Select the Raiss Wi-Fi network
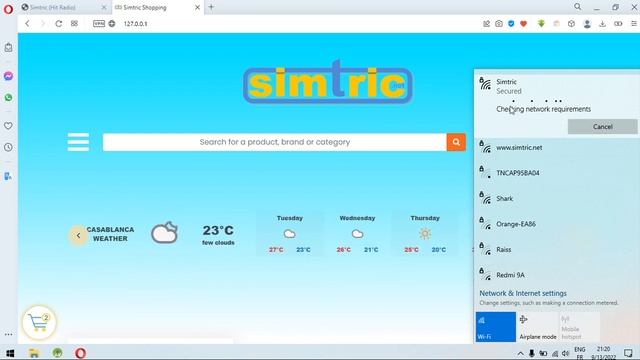Image resolution: width=640 pixels, height=360 pixels. click(x=557, y=249)
